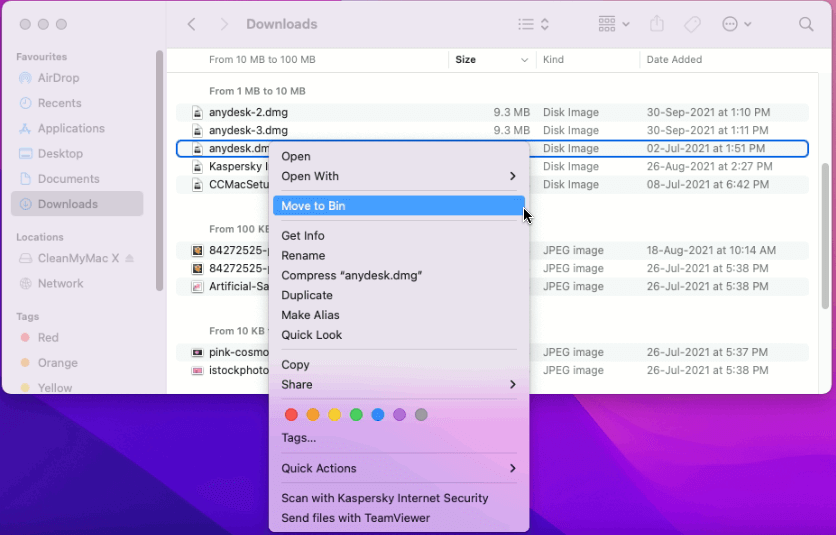Image resolution: width=836 pixels, height=535 pixels.
Task: Open the ellipsis action menu in the toolbar
Action: (x=736, y=24)
